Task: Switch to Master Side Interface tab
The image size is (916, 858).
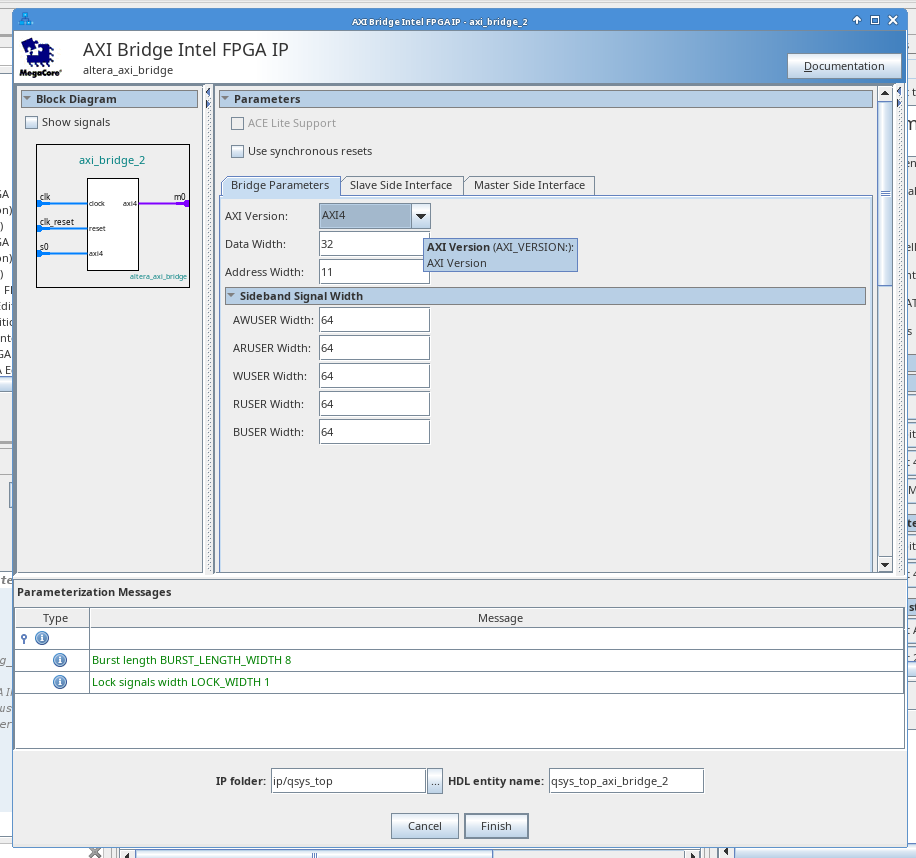Action: pos(529,185)
